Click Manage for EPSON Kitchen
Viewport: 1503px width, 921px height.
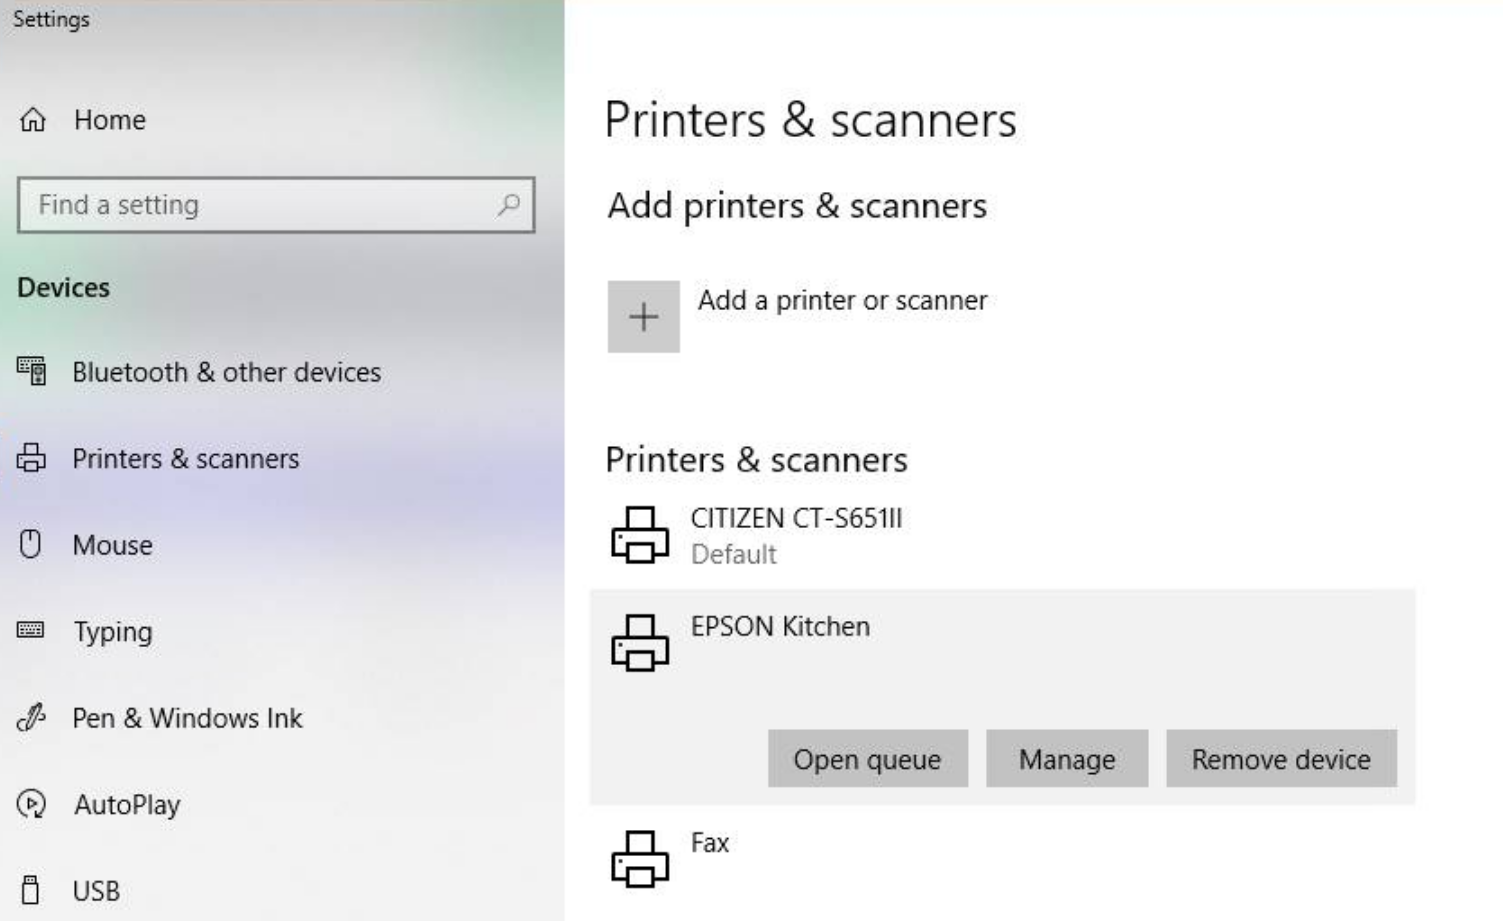1067,759
